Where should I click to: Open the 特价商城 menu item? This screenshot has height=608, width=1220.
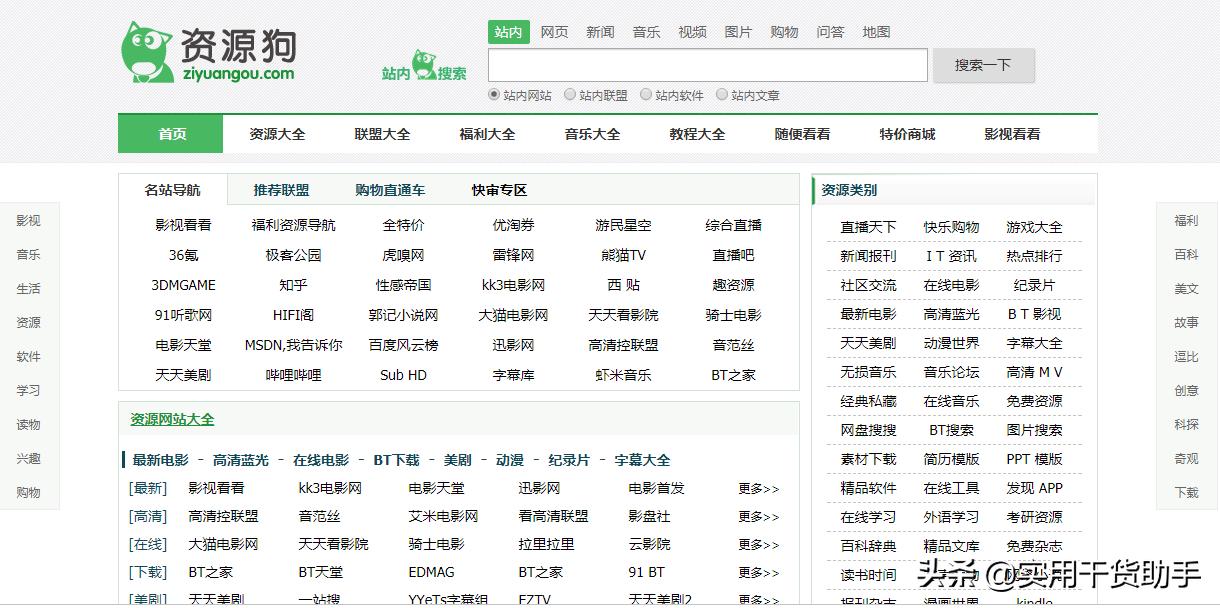click(906, 132)
